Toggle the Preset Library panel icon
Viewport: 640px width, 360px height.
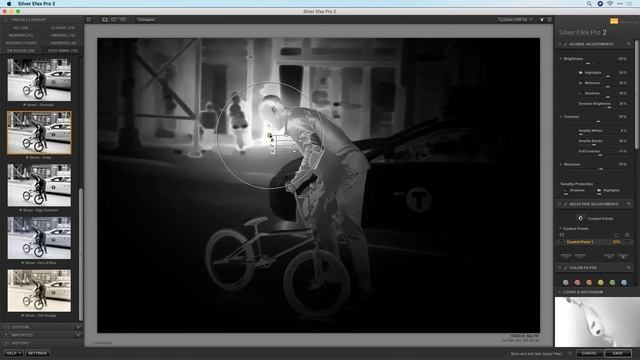pos(6,20)
